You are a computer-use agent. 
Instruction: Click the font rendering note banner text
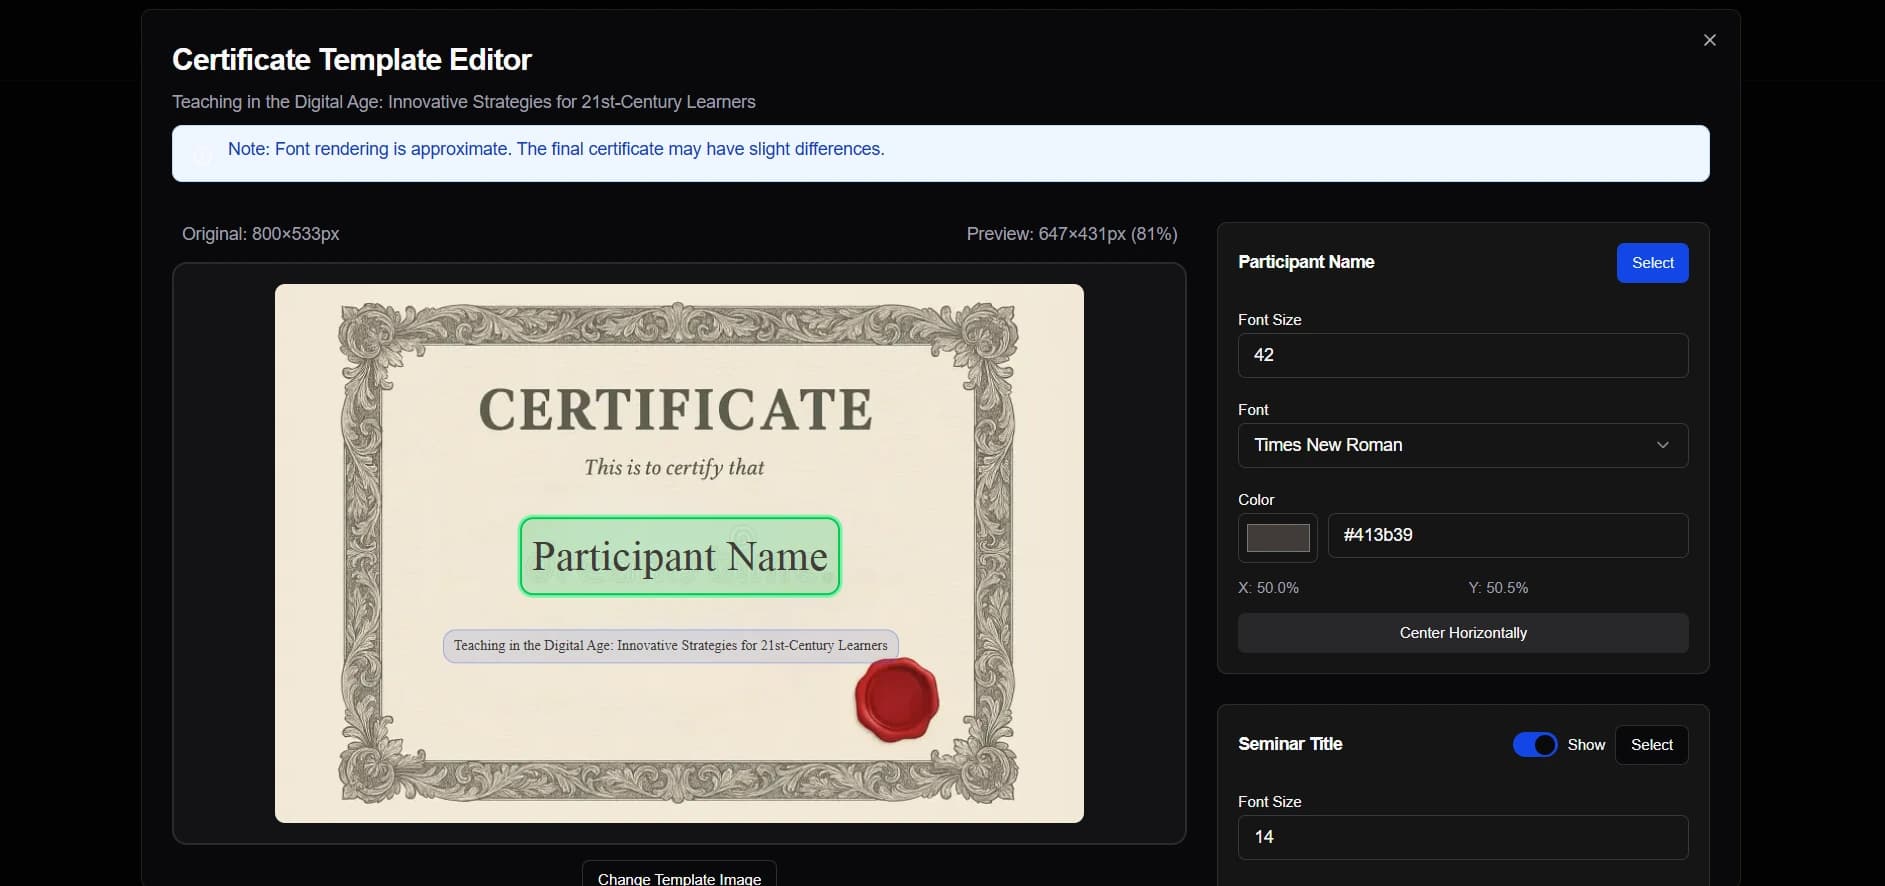556,149
